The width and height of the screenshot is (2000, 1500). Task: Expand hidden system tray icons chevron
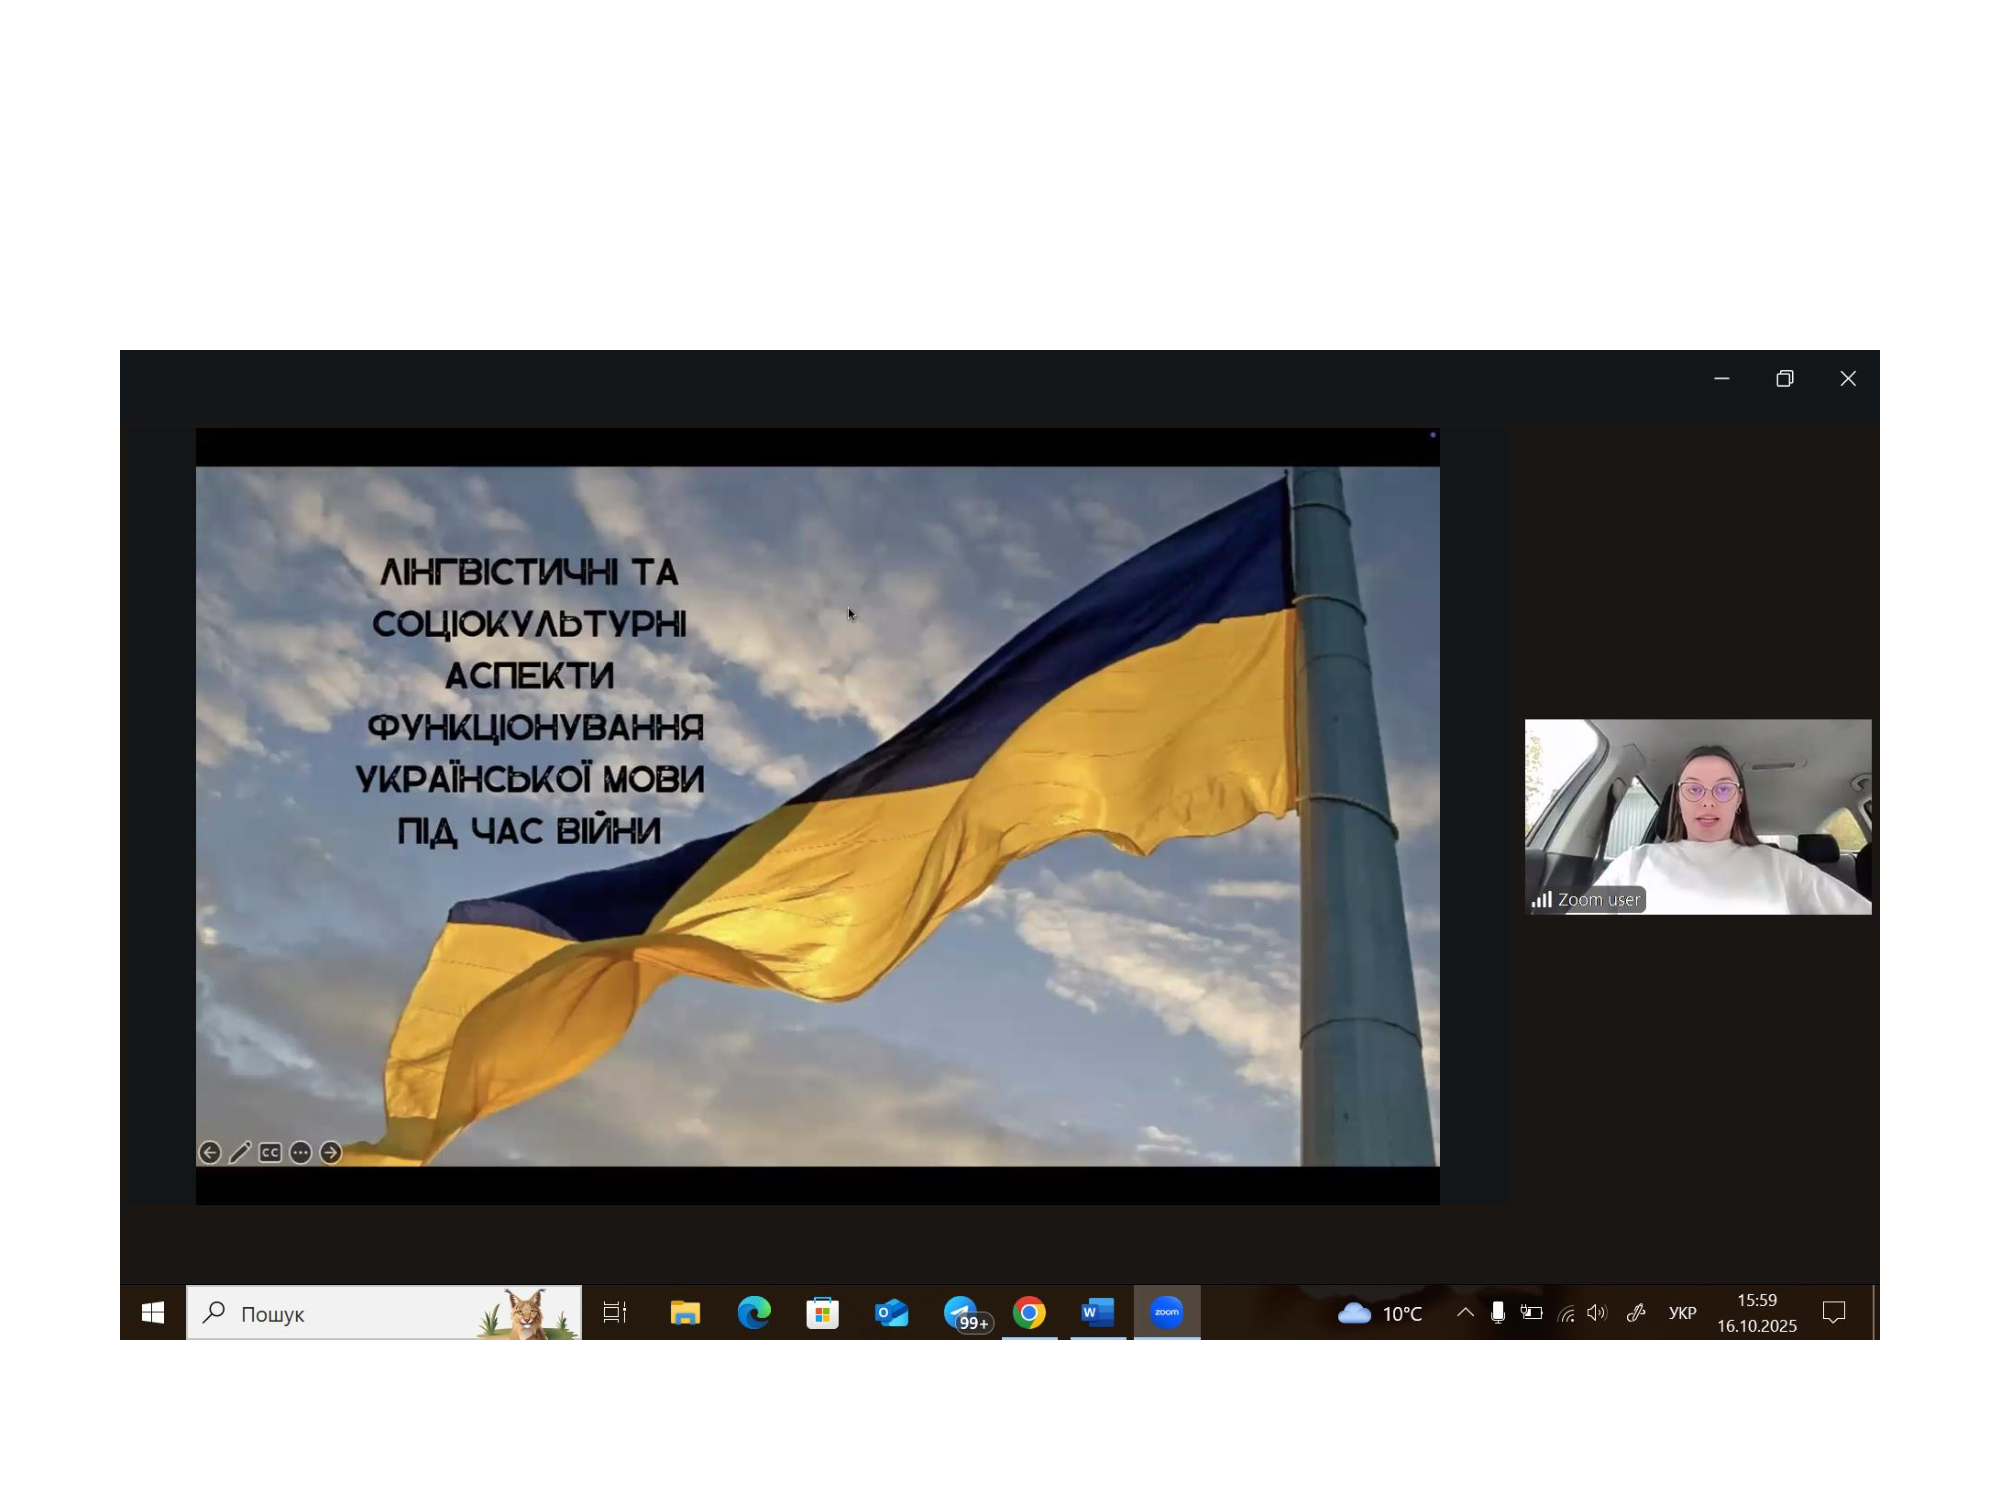click(x=1465, y=1313)
